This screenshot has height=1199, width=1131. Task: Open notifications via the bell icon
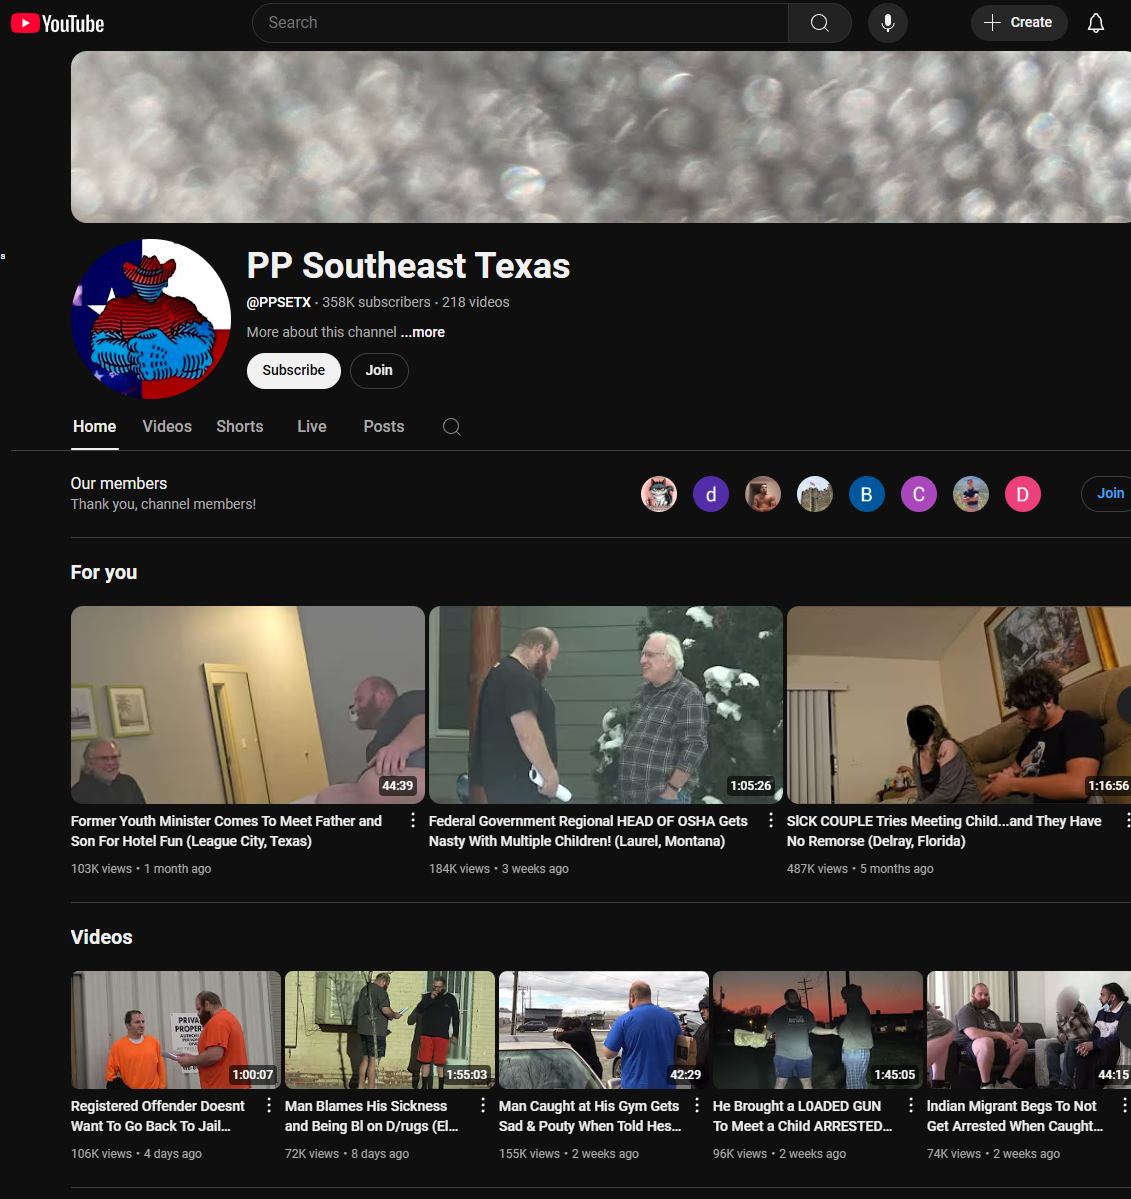coord(1096,22)
